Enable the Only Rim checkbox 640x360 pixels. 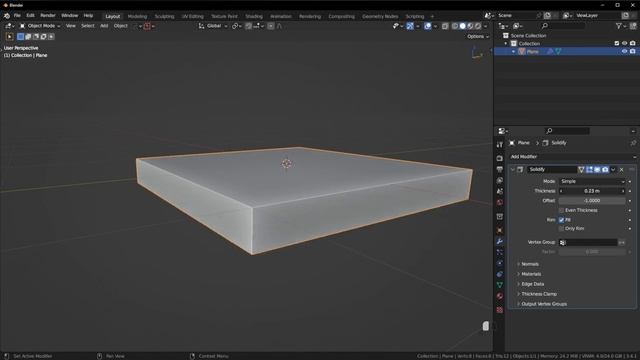[562, 229]
